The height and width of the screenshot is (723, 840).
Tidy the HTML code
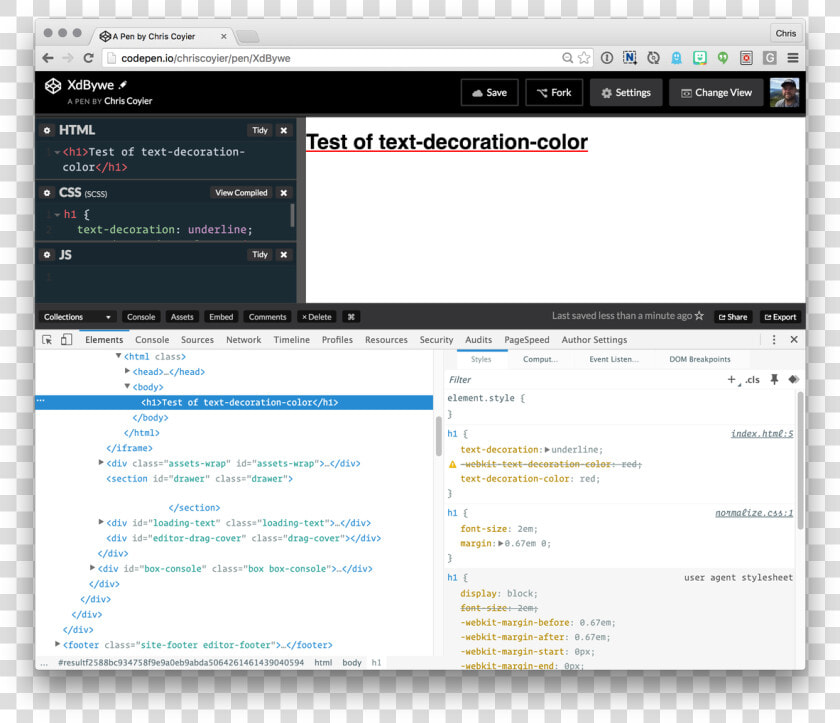[x=260, y=130]
